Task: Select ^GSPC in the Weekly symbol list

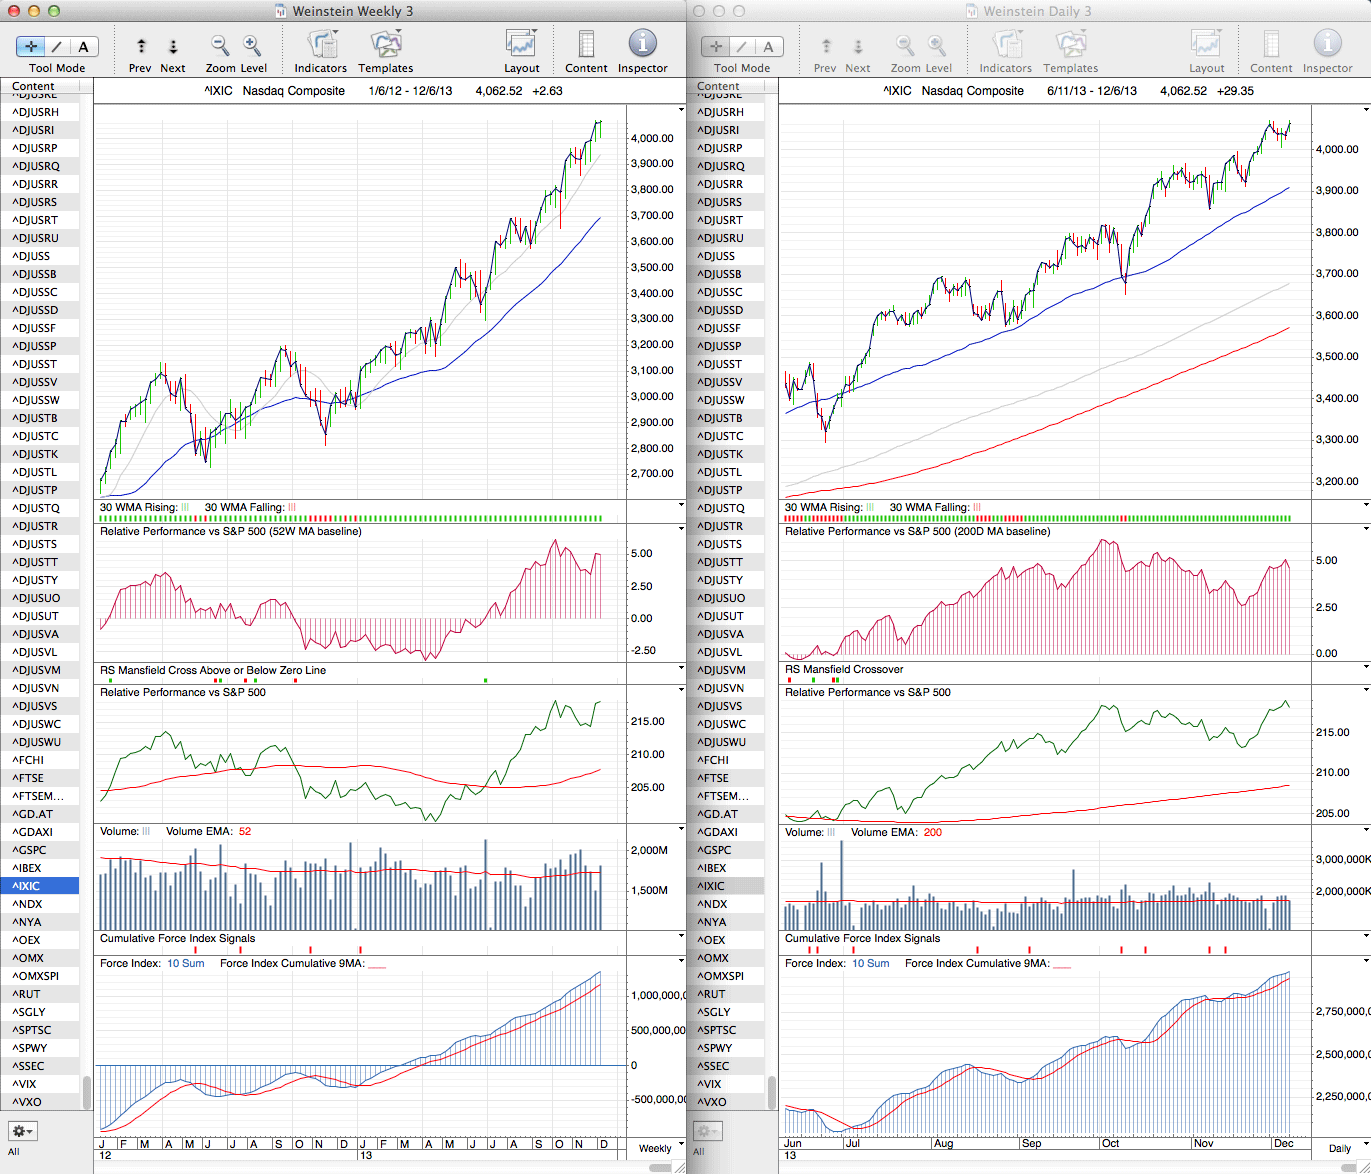Action: 30,850
